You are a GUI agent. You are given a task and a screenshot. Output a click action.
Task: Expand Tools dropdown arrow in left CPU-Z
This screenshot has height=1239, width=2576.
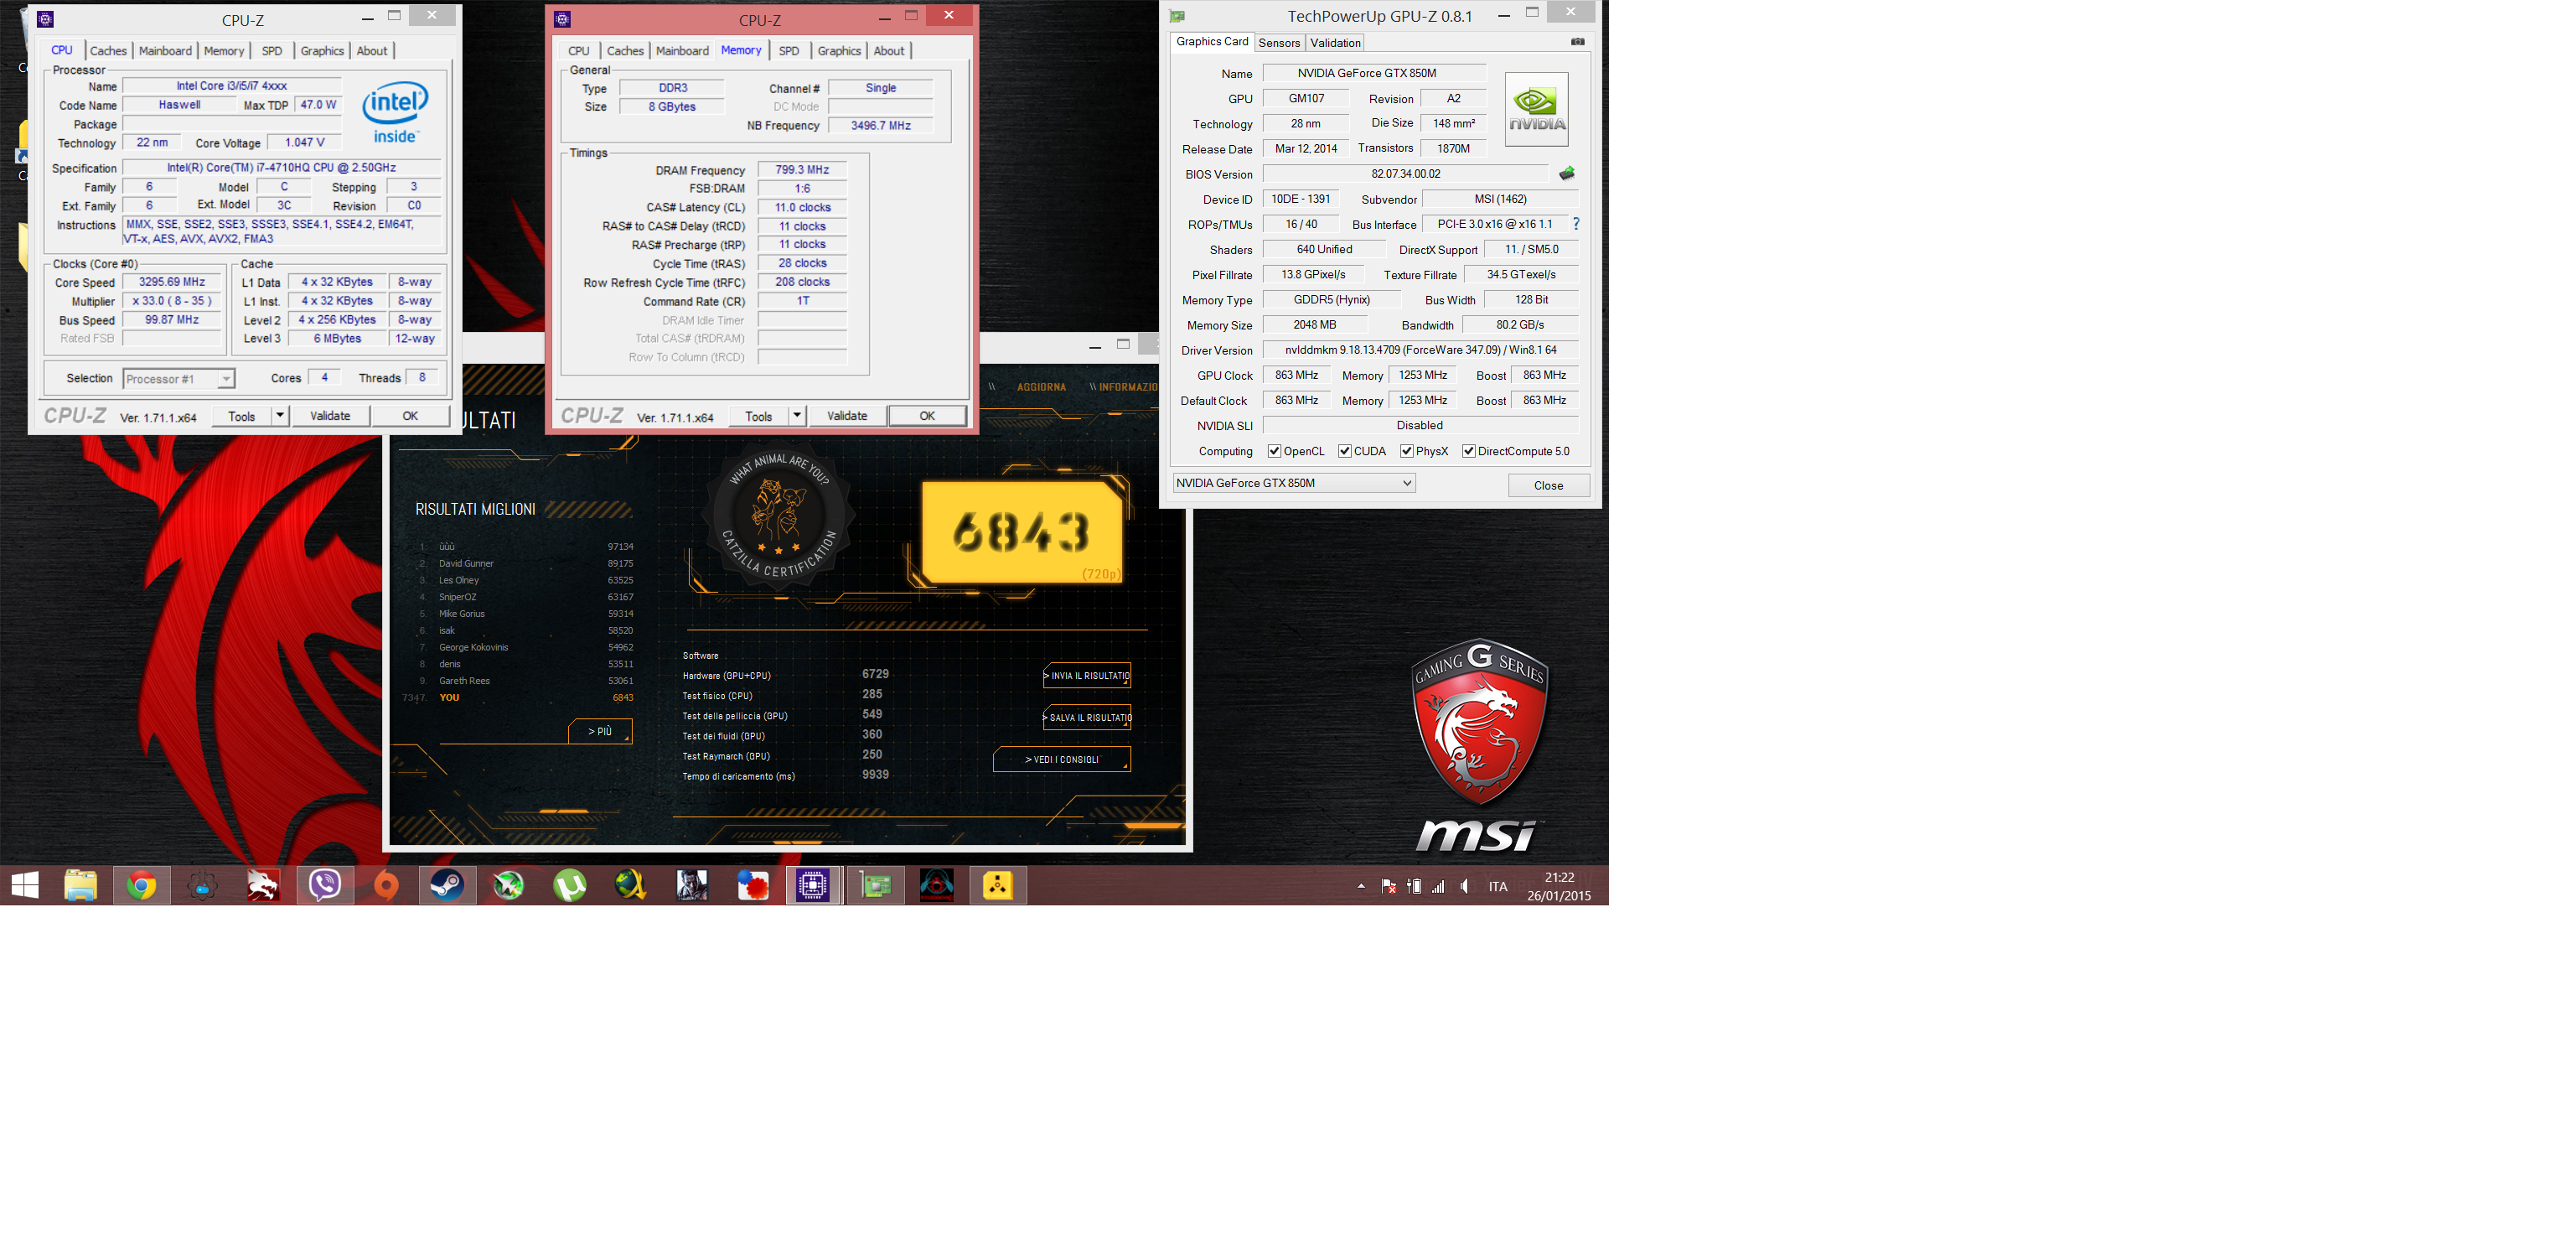pyautogui.click(x=280, y=416)
